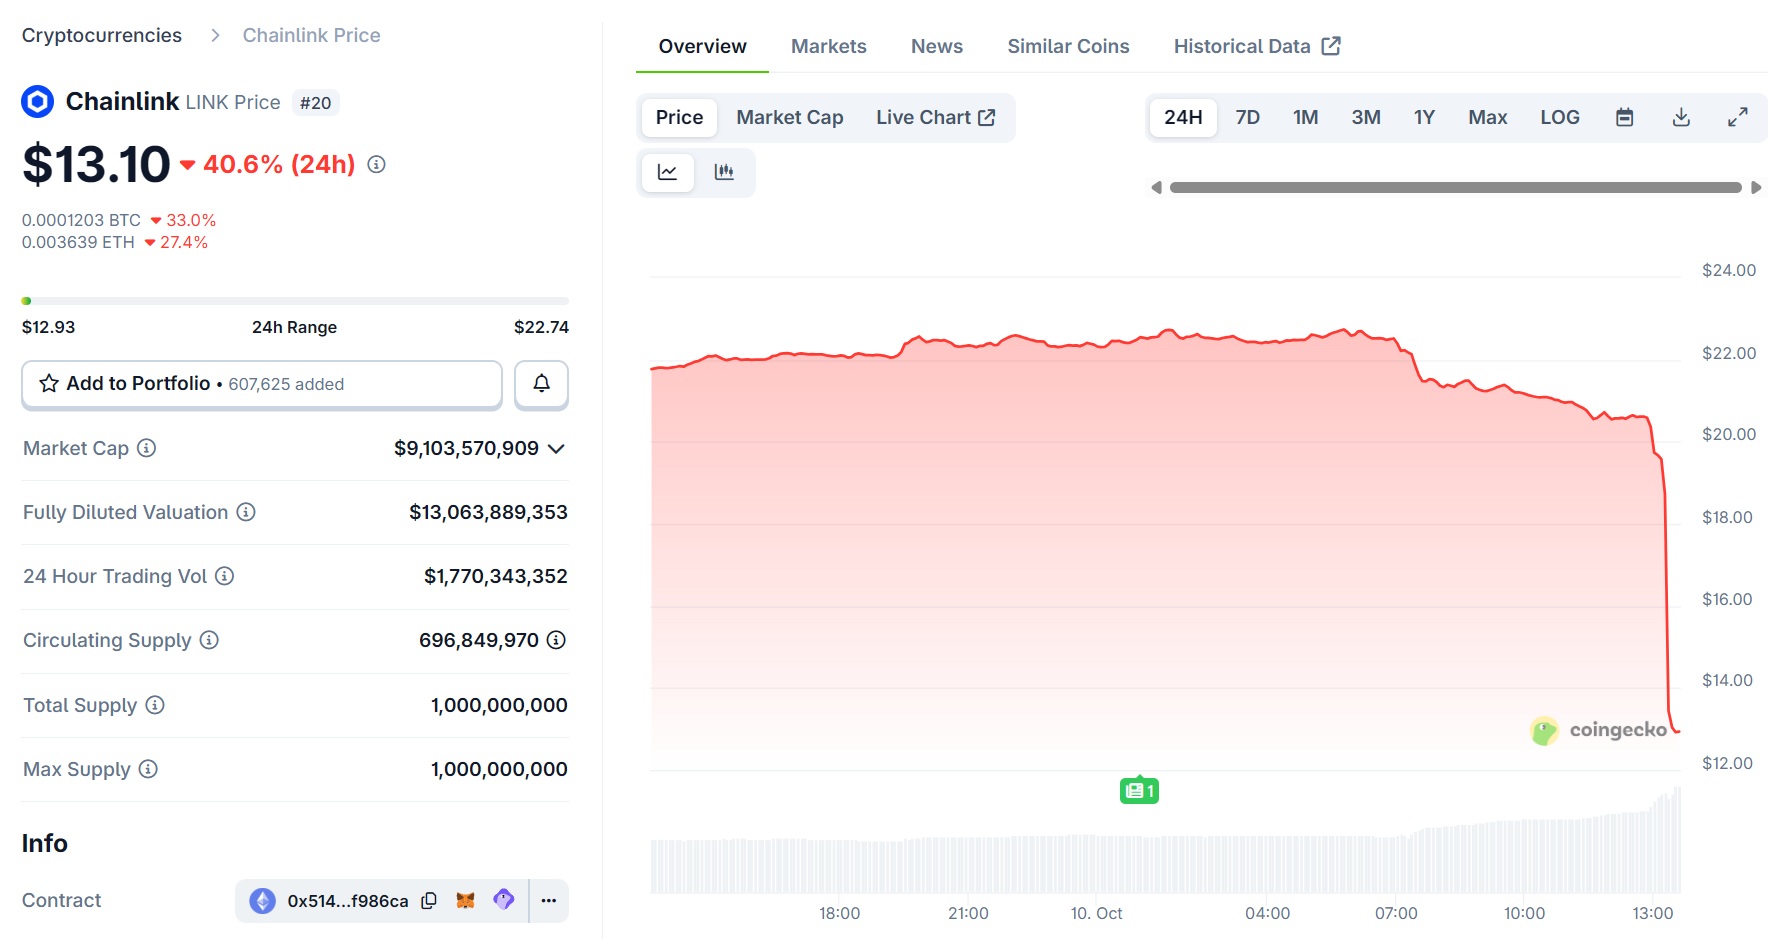Select the 1Y time range
Image resolution: width=1783 pixels, height=939 pixels.
click(1425, 117)
